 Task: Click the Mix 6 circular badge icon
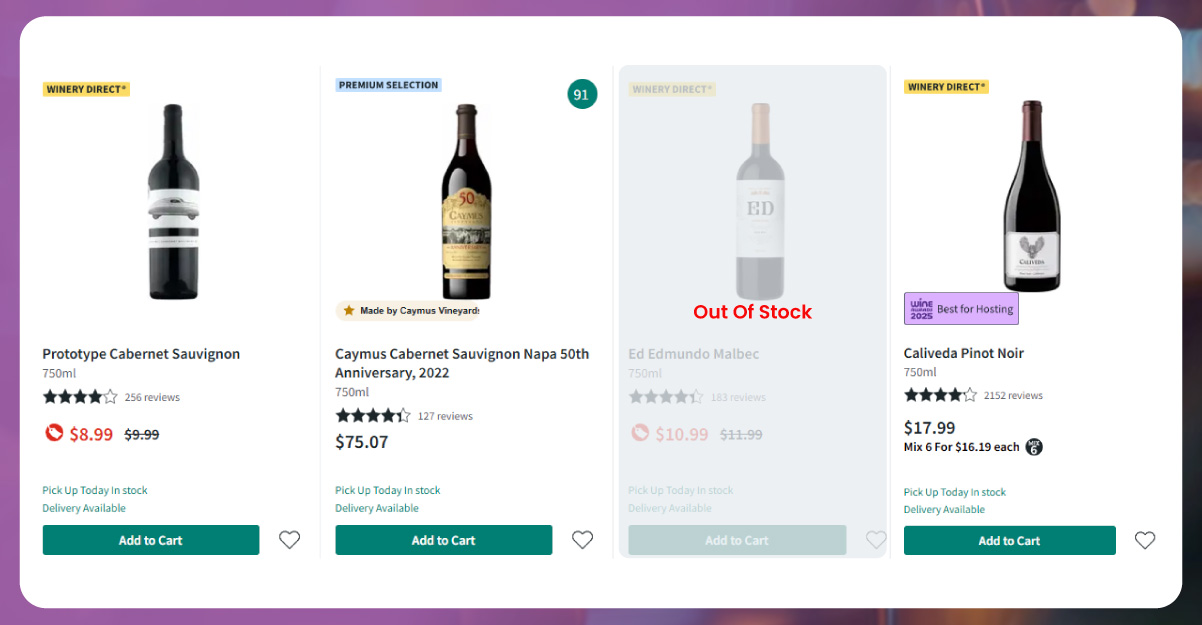pyautogui.click(x=1034, y=447)
